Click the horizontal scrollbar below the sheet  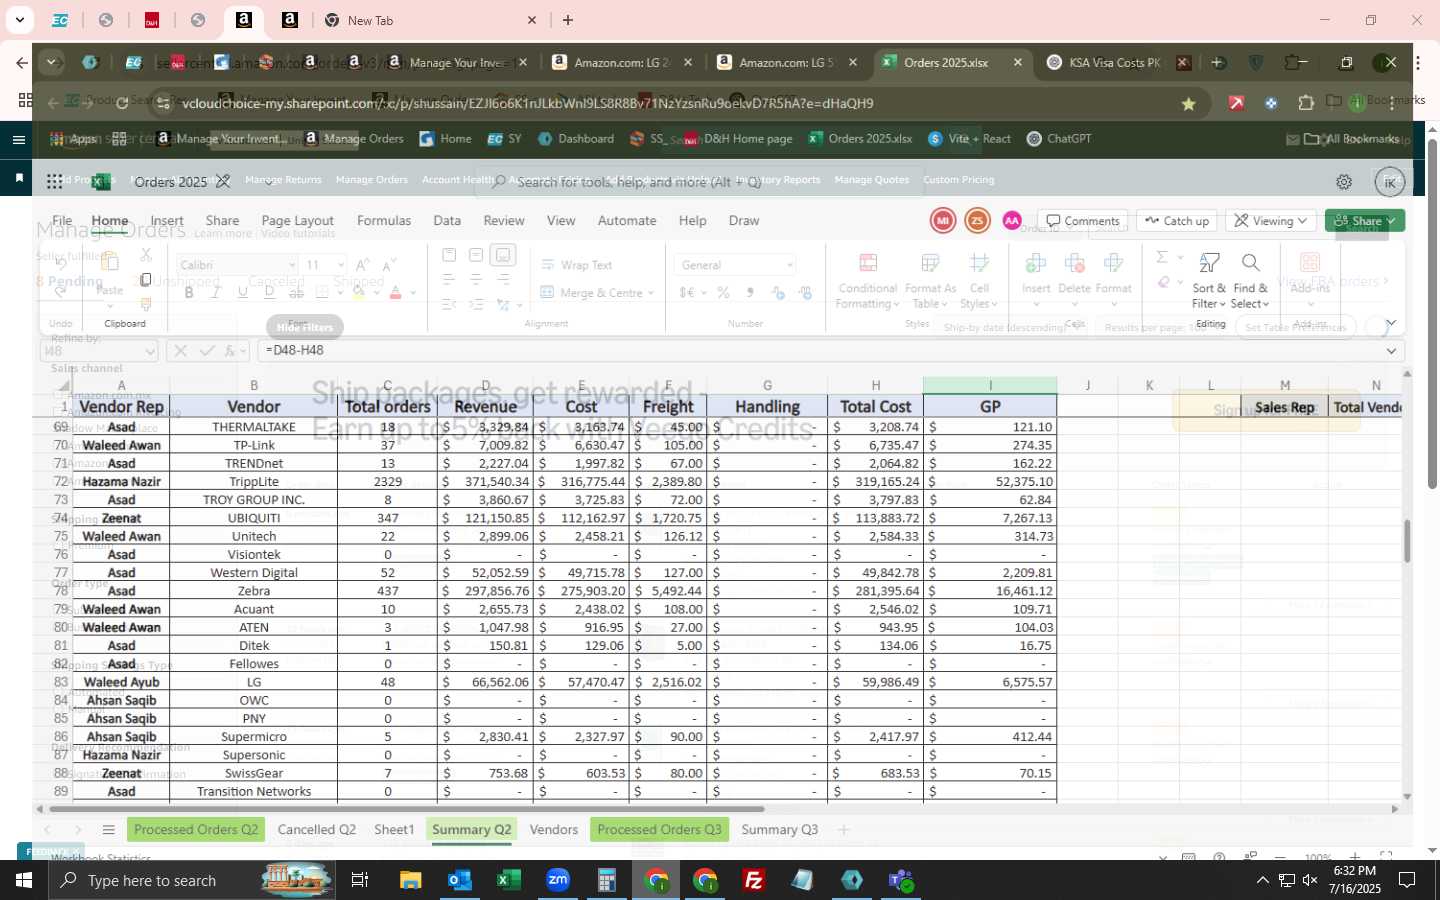[405, 809]
